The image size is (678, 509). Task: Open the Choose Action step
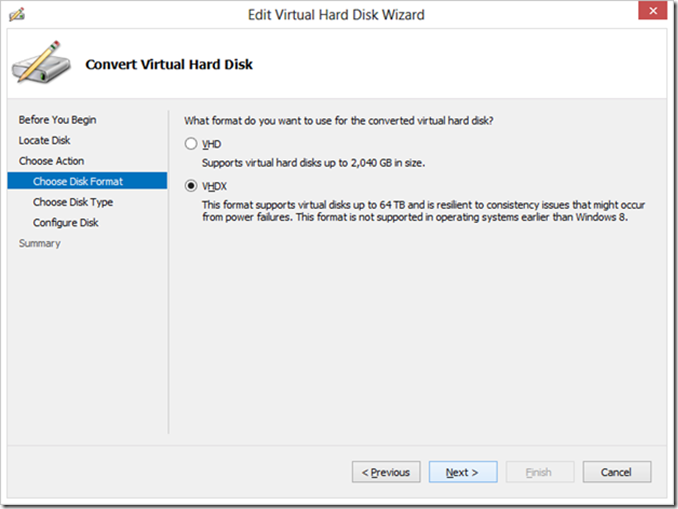pos(51,161)
